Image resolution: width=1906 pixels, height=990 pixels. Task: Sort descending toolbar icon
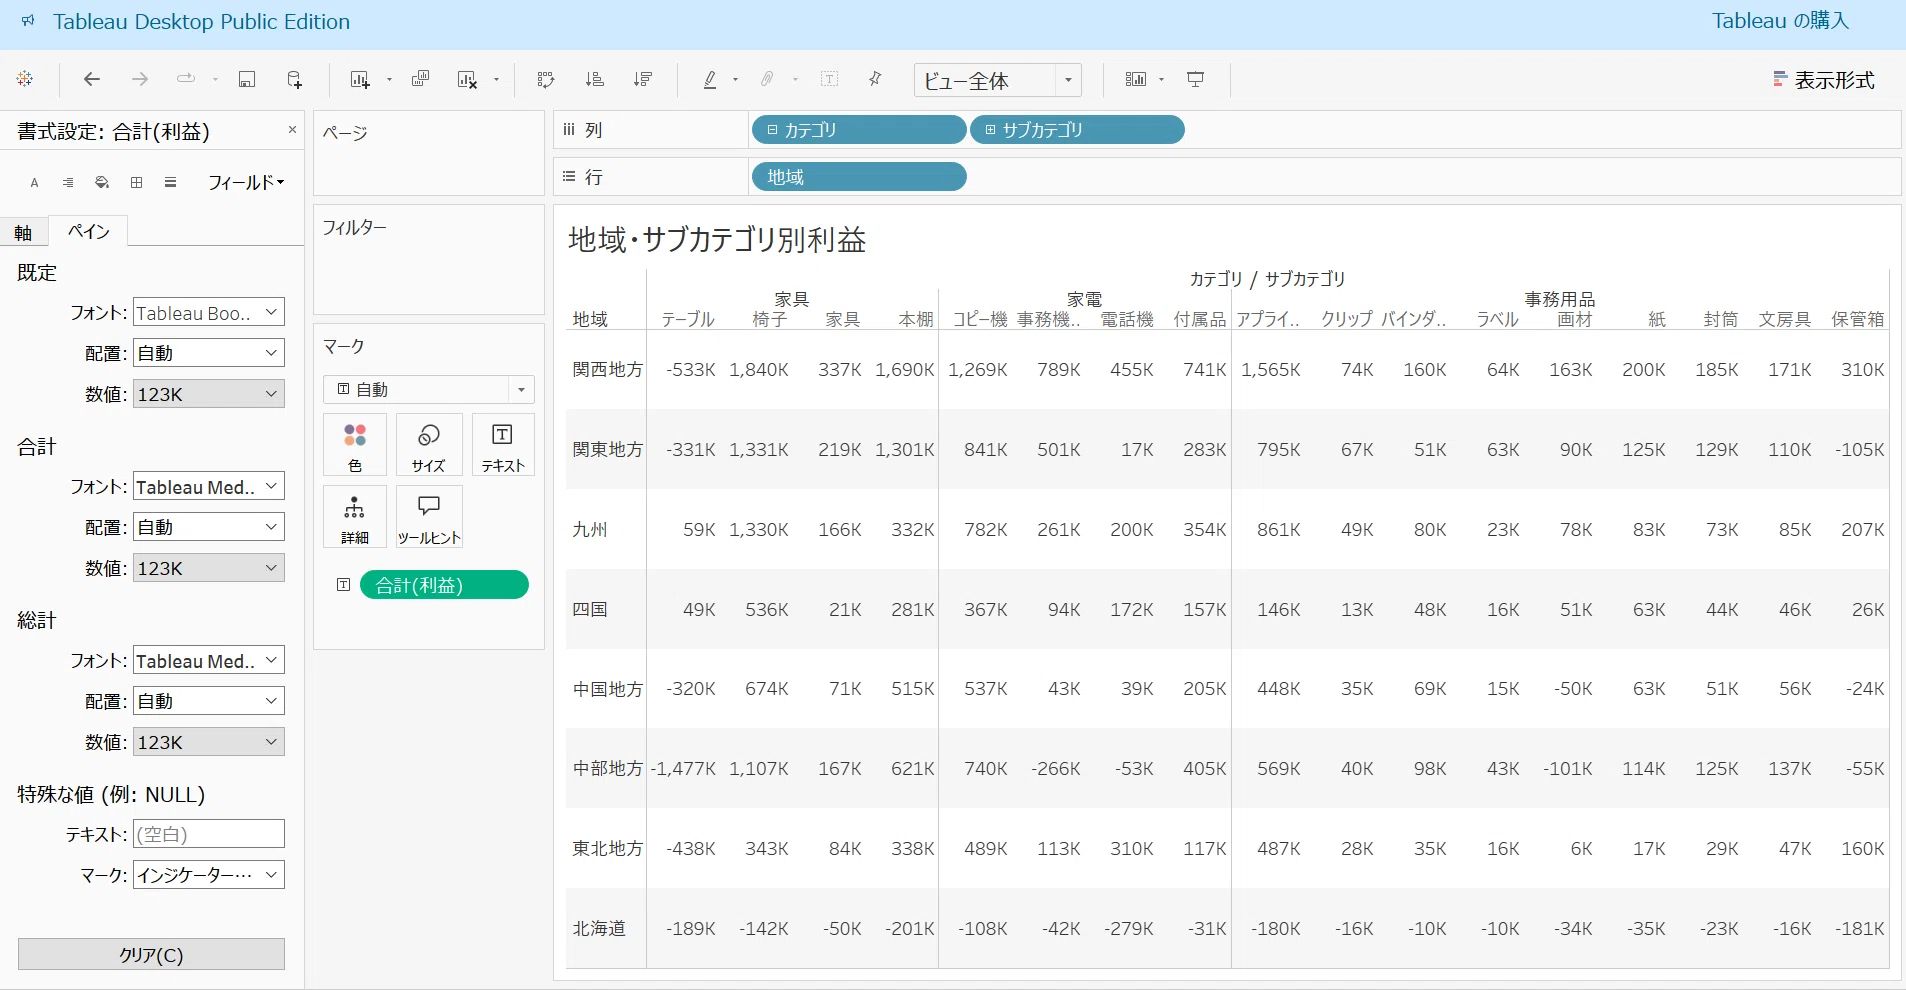pos(643,79)
